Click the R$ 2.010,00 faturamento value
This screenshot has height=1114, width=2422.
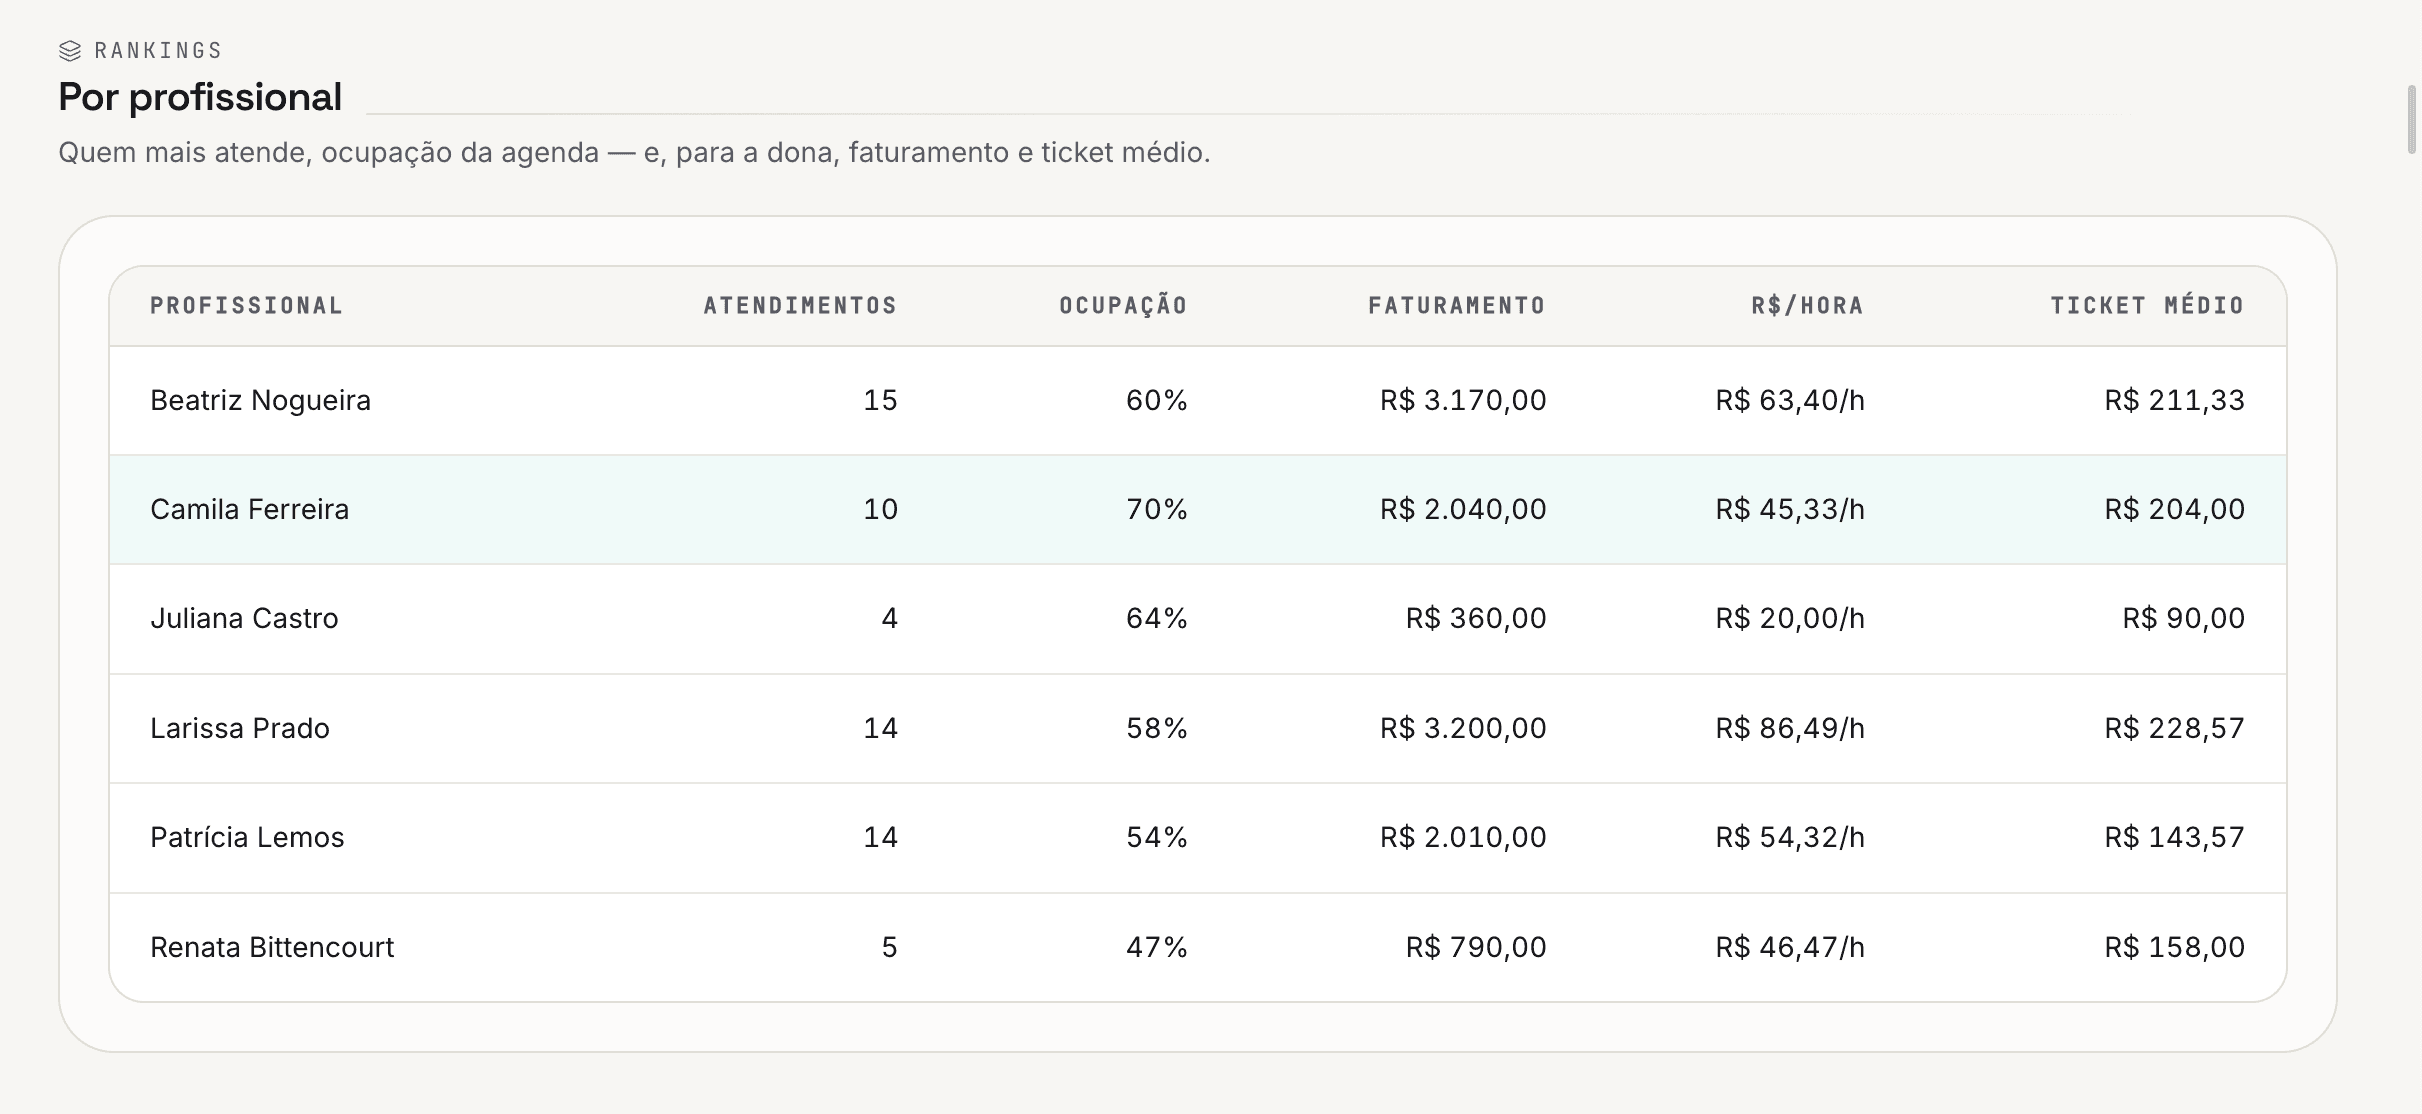[x=1463, y=837]
